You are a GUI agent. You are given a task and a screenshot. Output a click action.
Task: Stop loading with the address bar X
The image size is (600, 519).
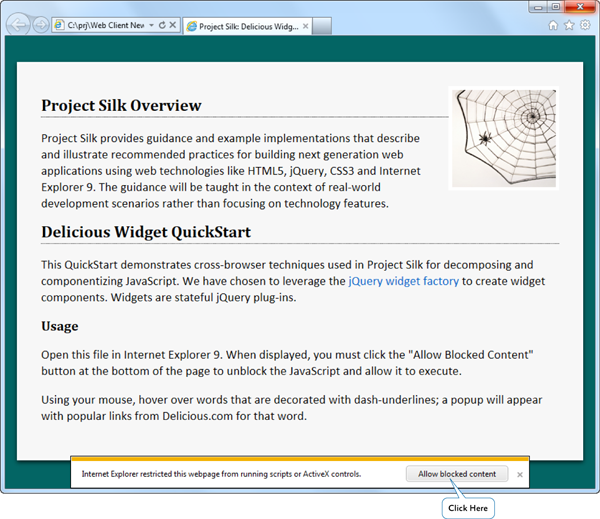[173, 25]
